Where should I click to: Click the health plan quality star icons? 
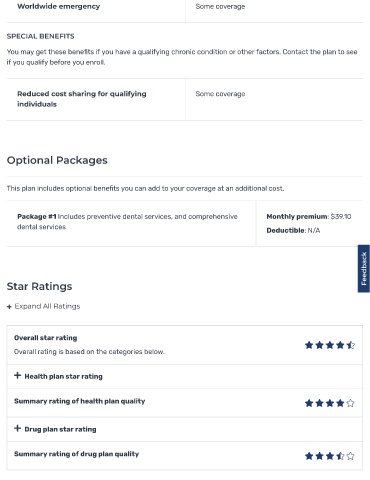click(x=330, y=403)
